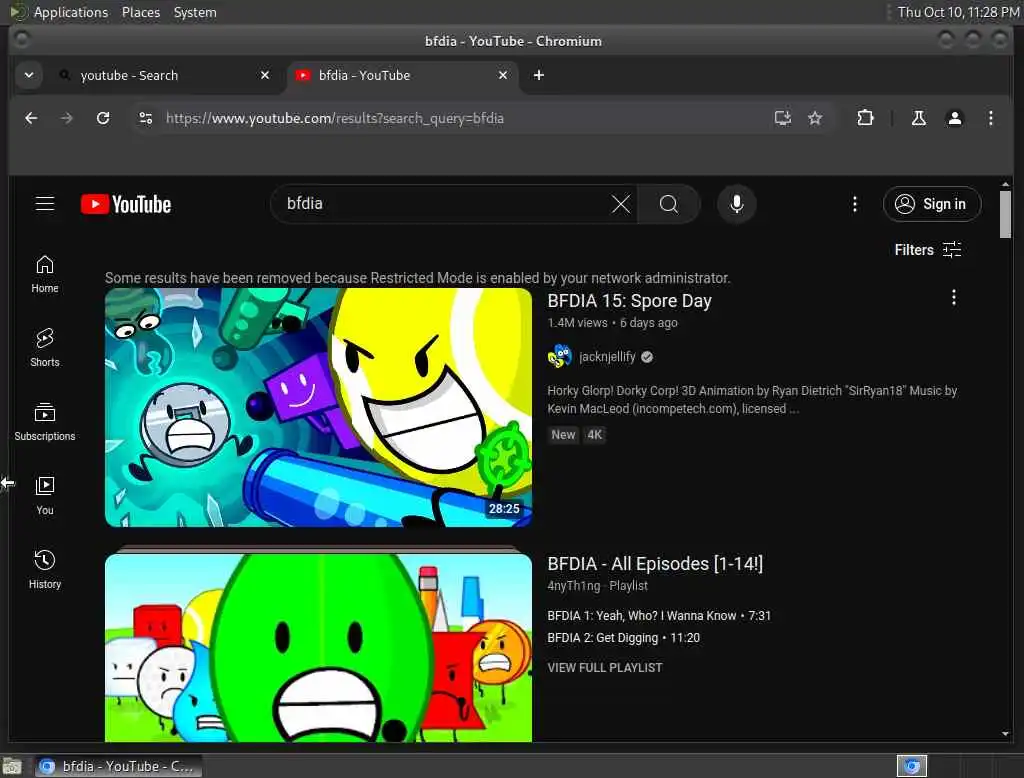
Task: Open YouTube hamburger guide menu
Action: point(44,204)
